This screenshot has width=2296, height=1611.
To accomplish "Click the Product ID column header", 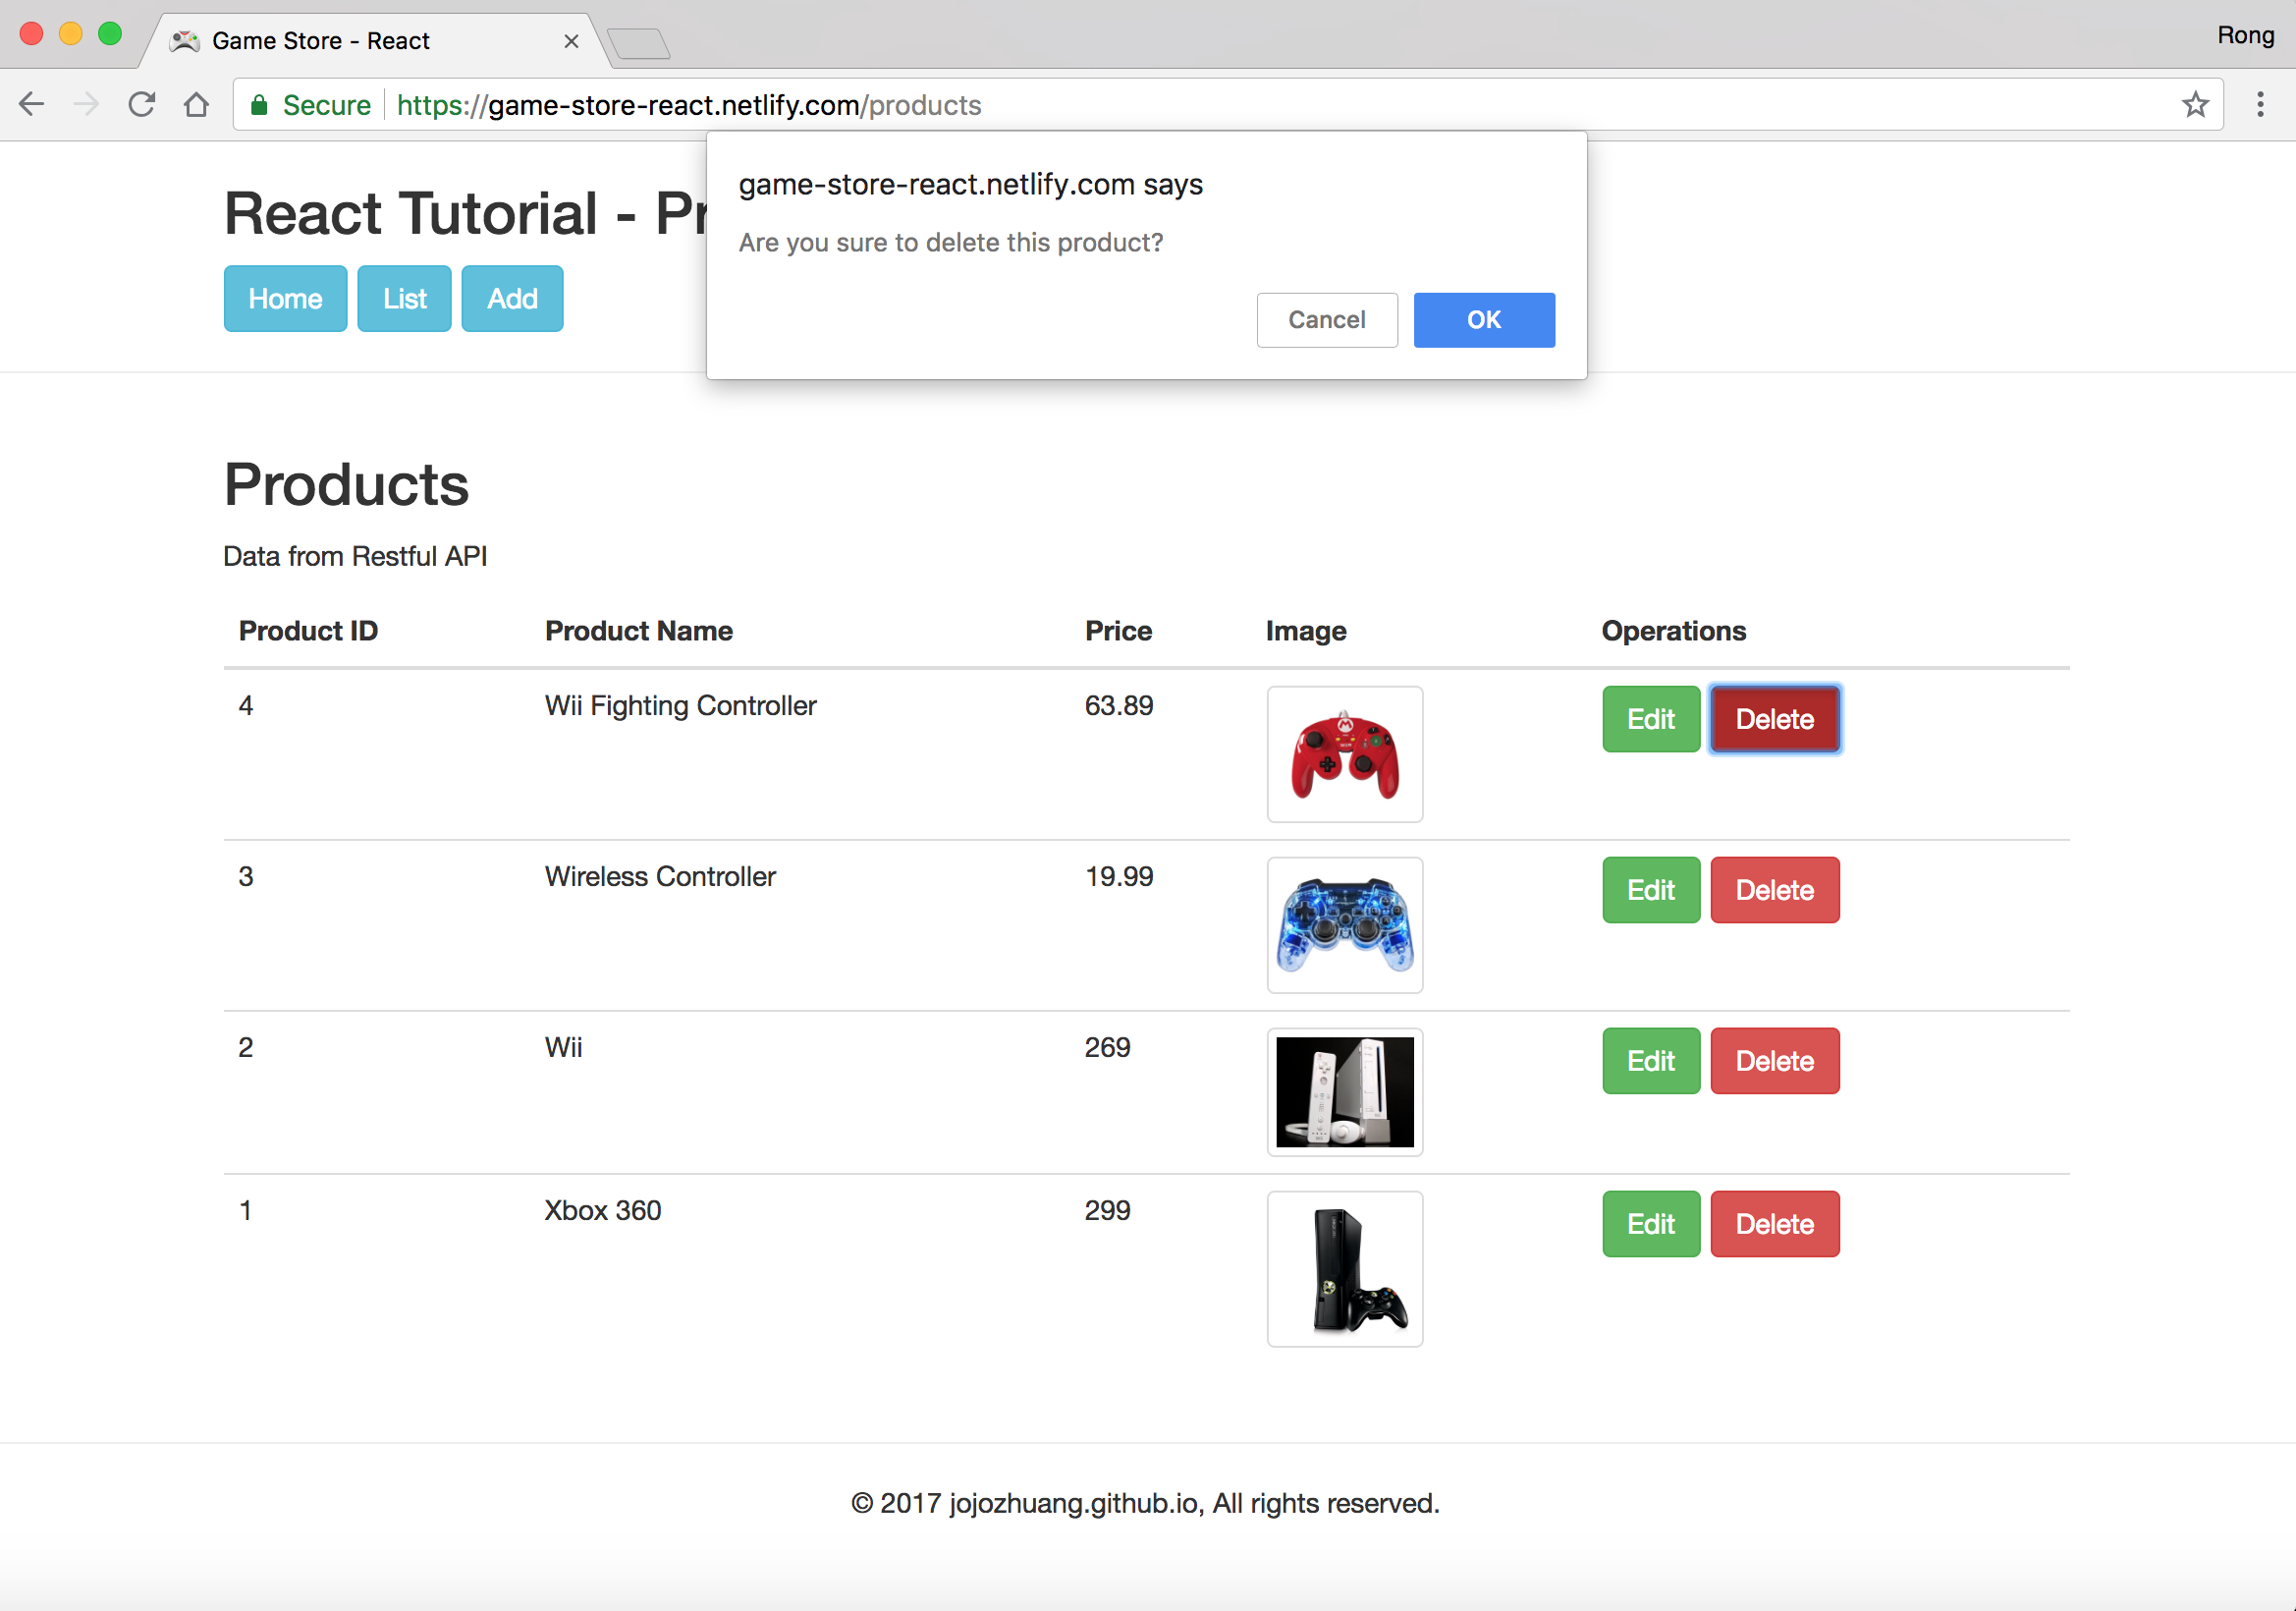I will 308,631.
